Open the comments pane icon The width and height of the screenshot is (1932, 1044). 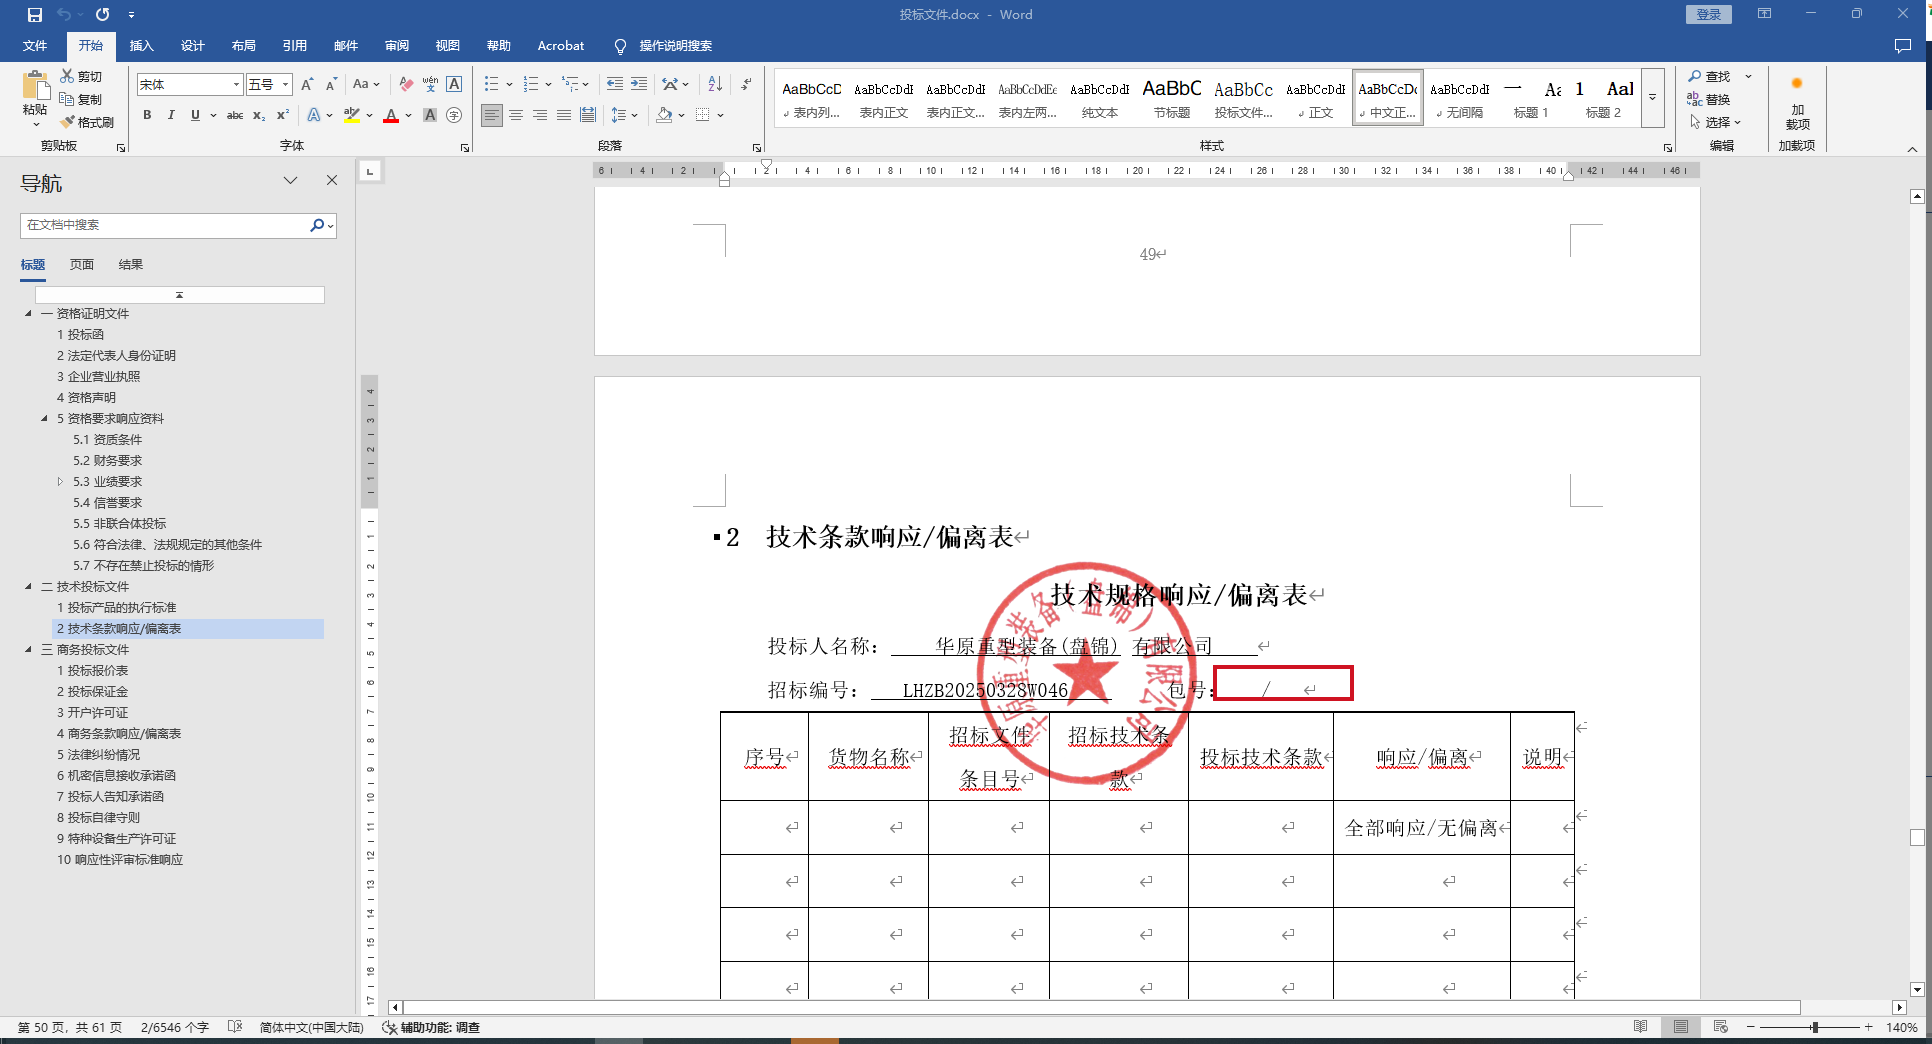[x=1903, y=46]
